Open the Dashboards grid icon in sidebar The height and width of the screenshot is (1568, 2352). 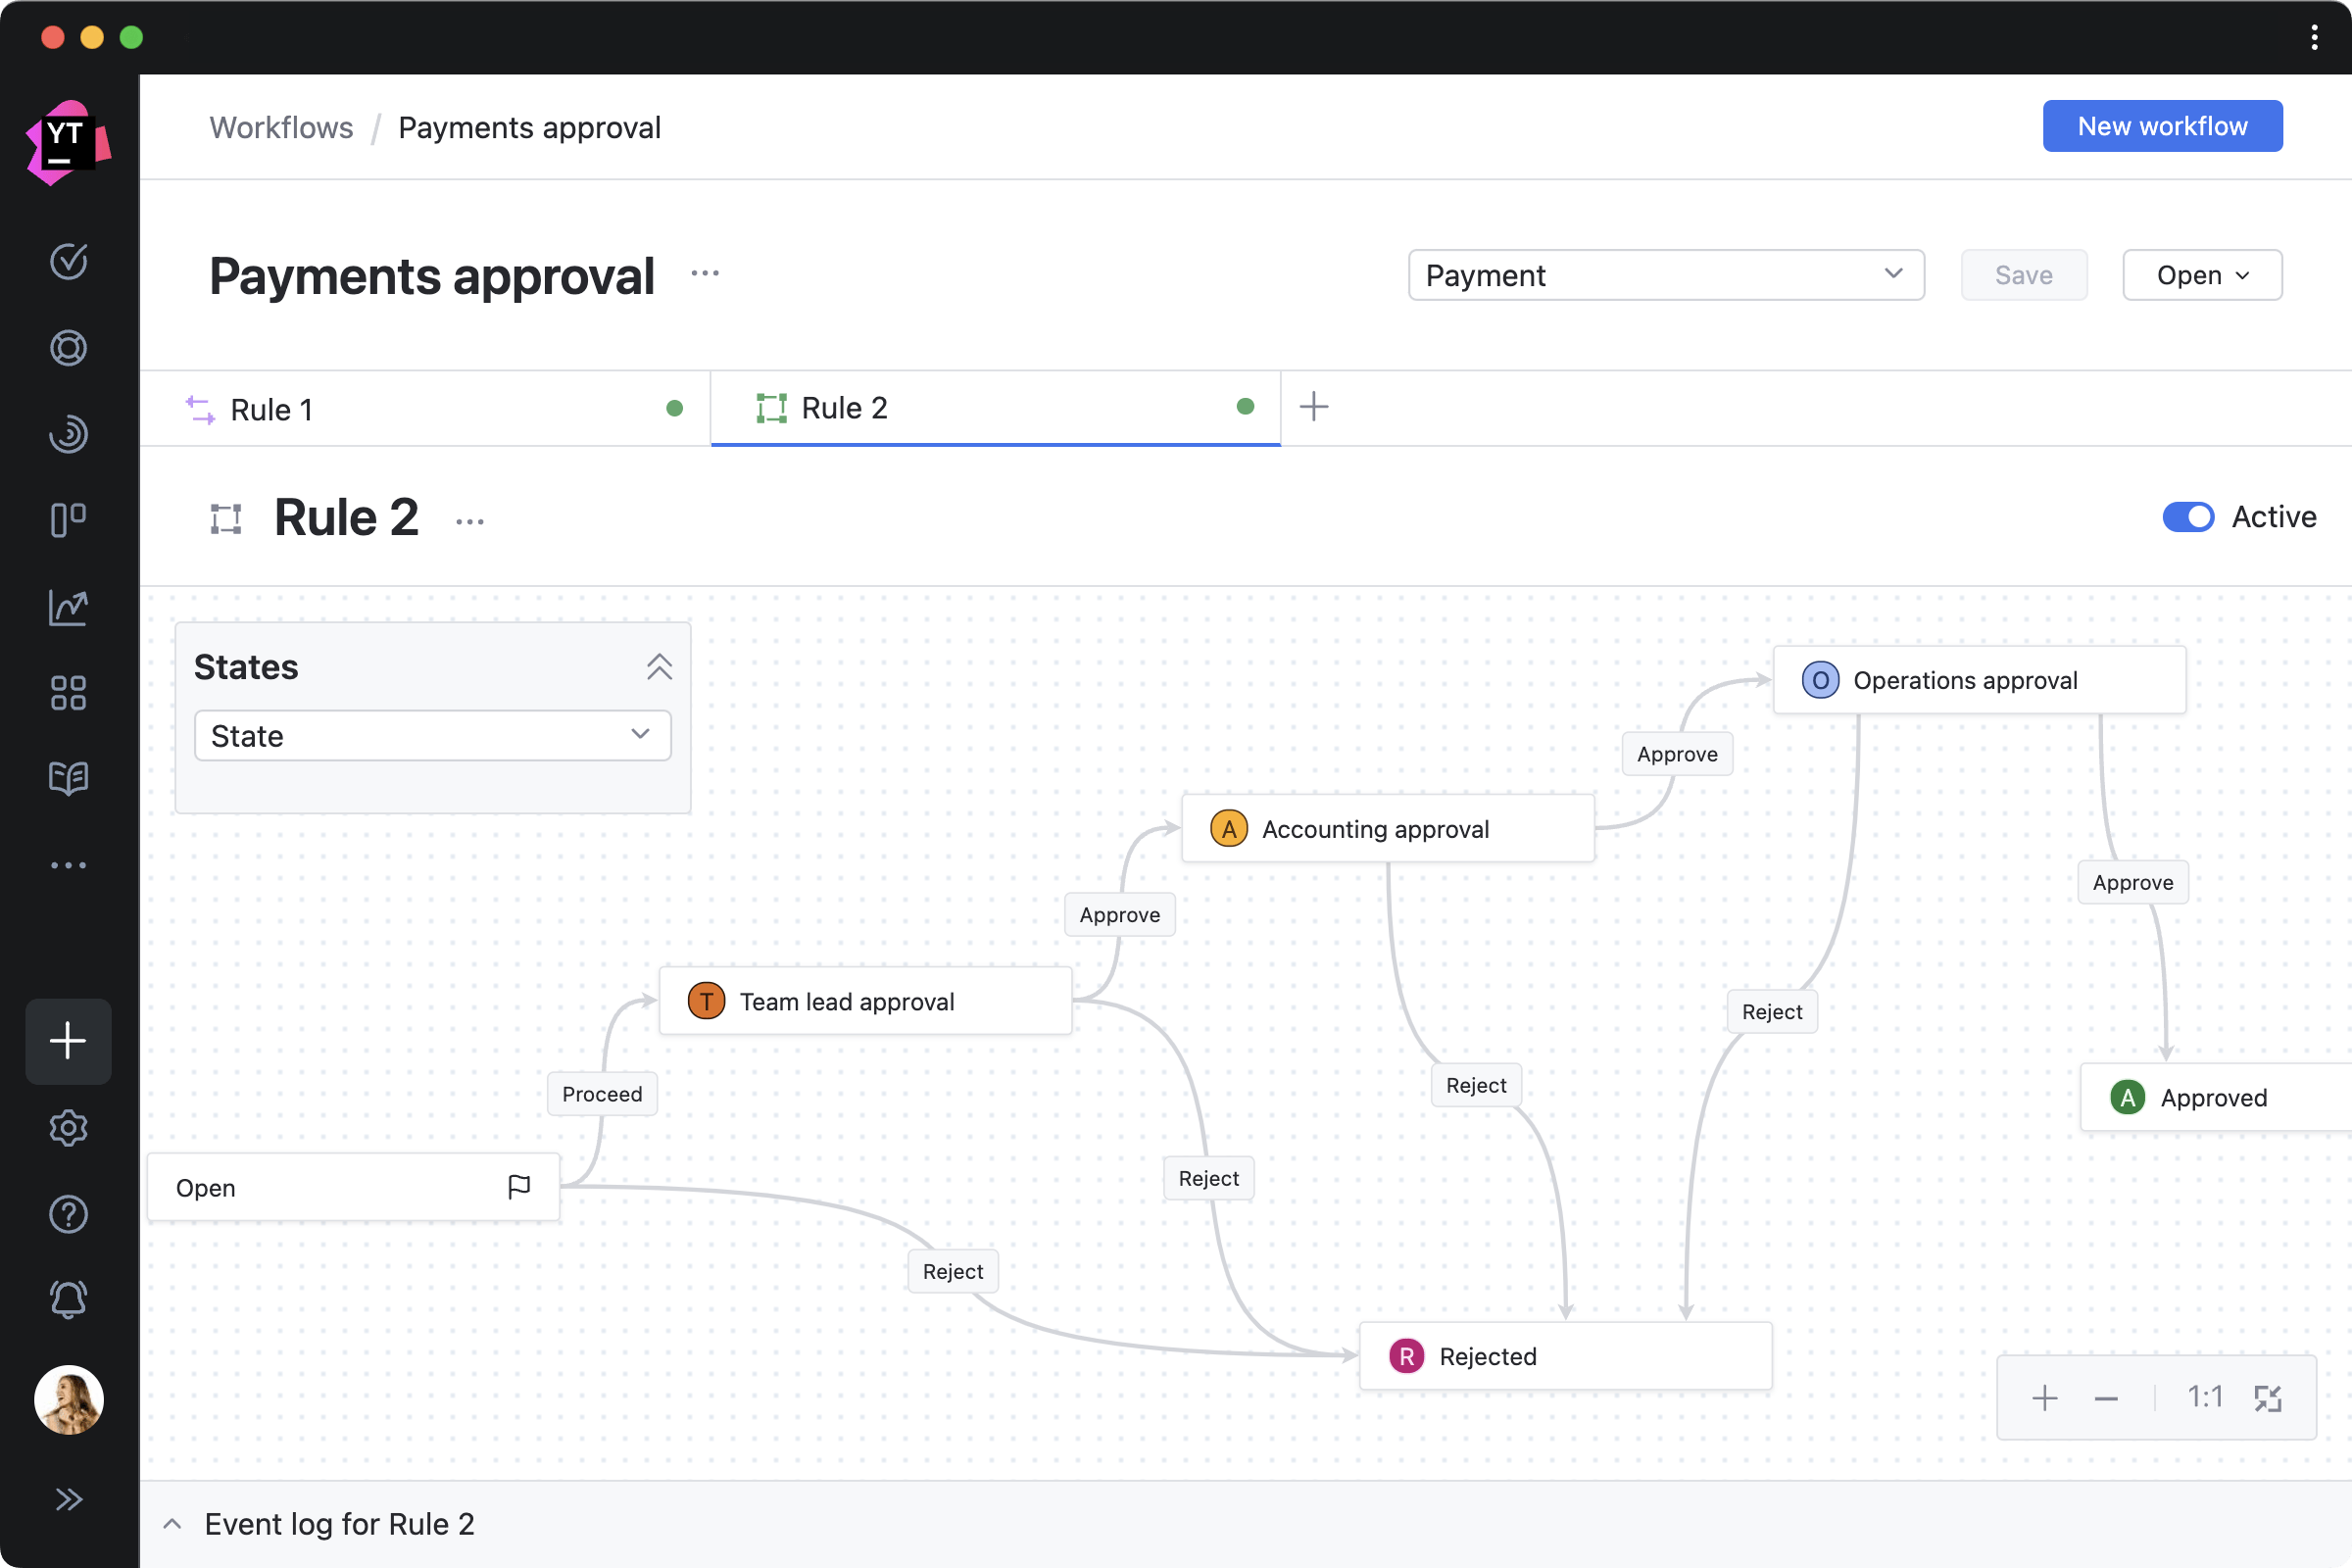[x=68, y=693]
